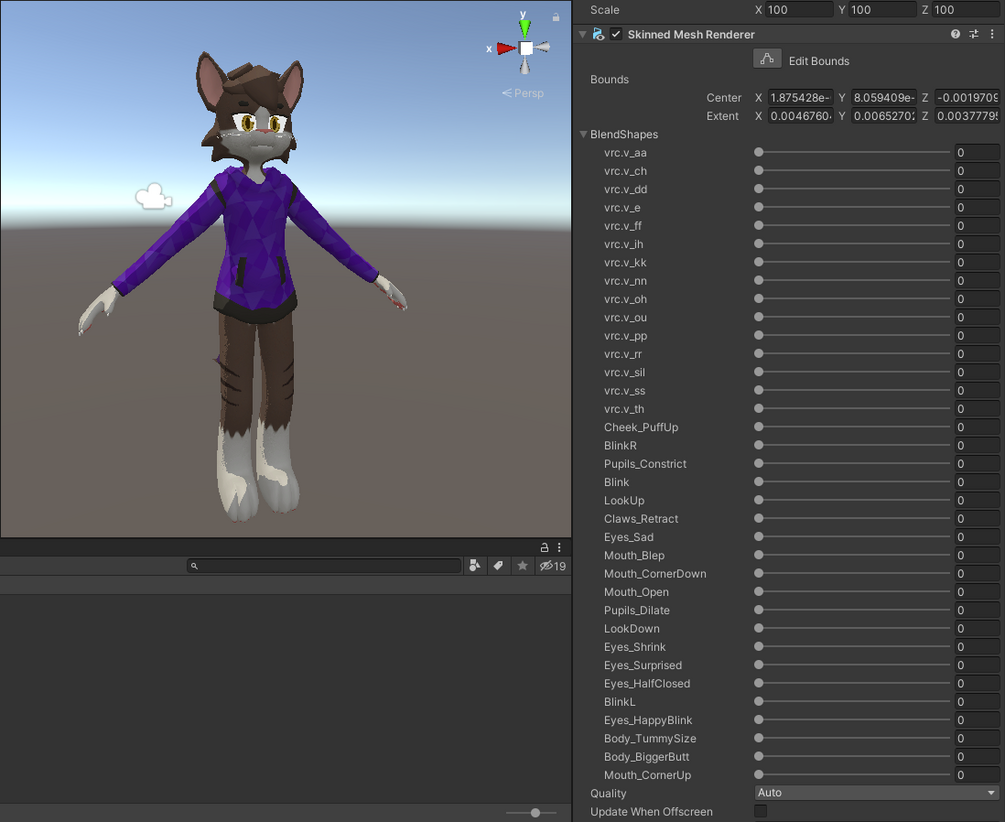This screenshot has width=1005, height=822.
Task: Enable Update When Offscreen checkbox
Action: pos(760,811)
